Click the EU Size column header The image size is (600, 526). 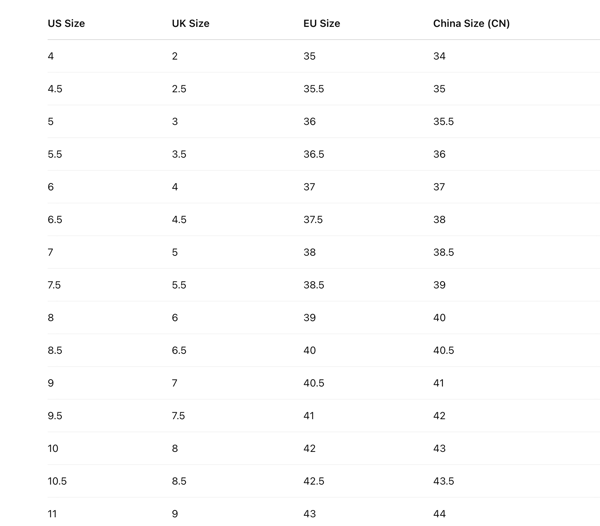pyautogui.click(x=321, y=23)
